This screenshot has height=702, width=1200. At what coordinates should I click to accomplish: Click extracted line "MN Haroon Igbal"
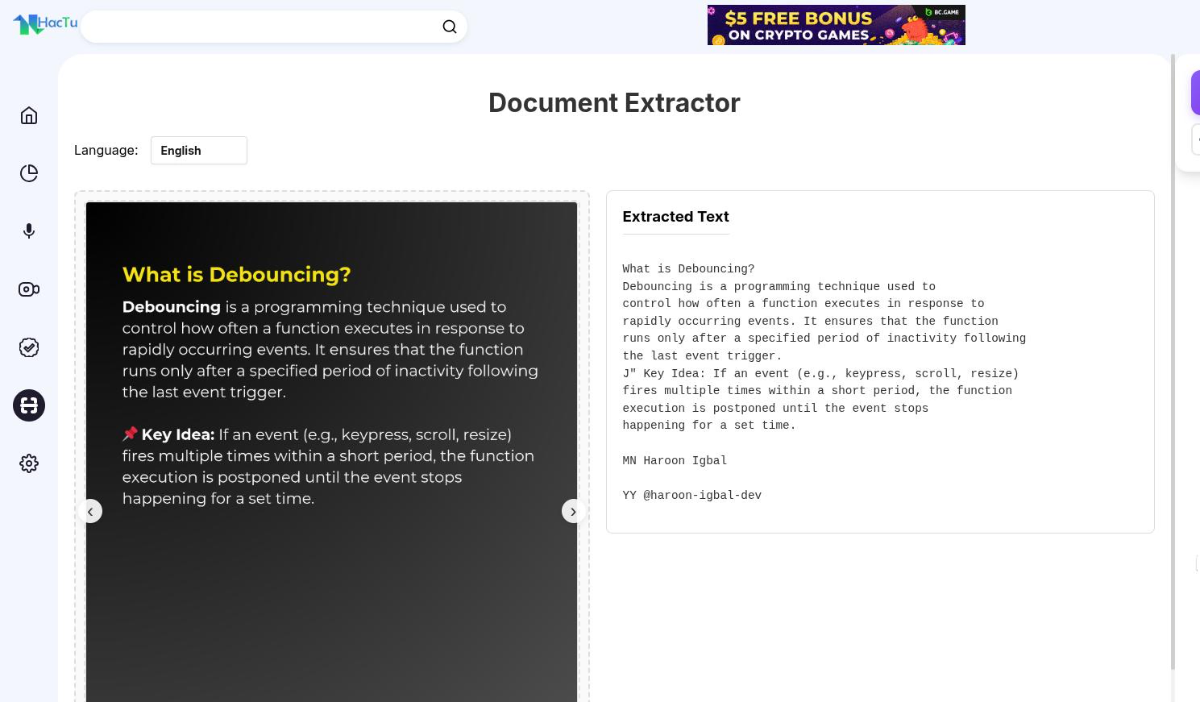point(675,461)
